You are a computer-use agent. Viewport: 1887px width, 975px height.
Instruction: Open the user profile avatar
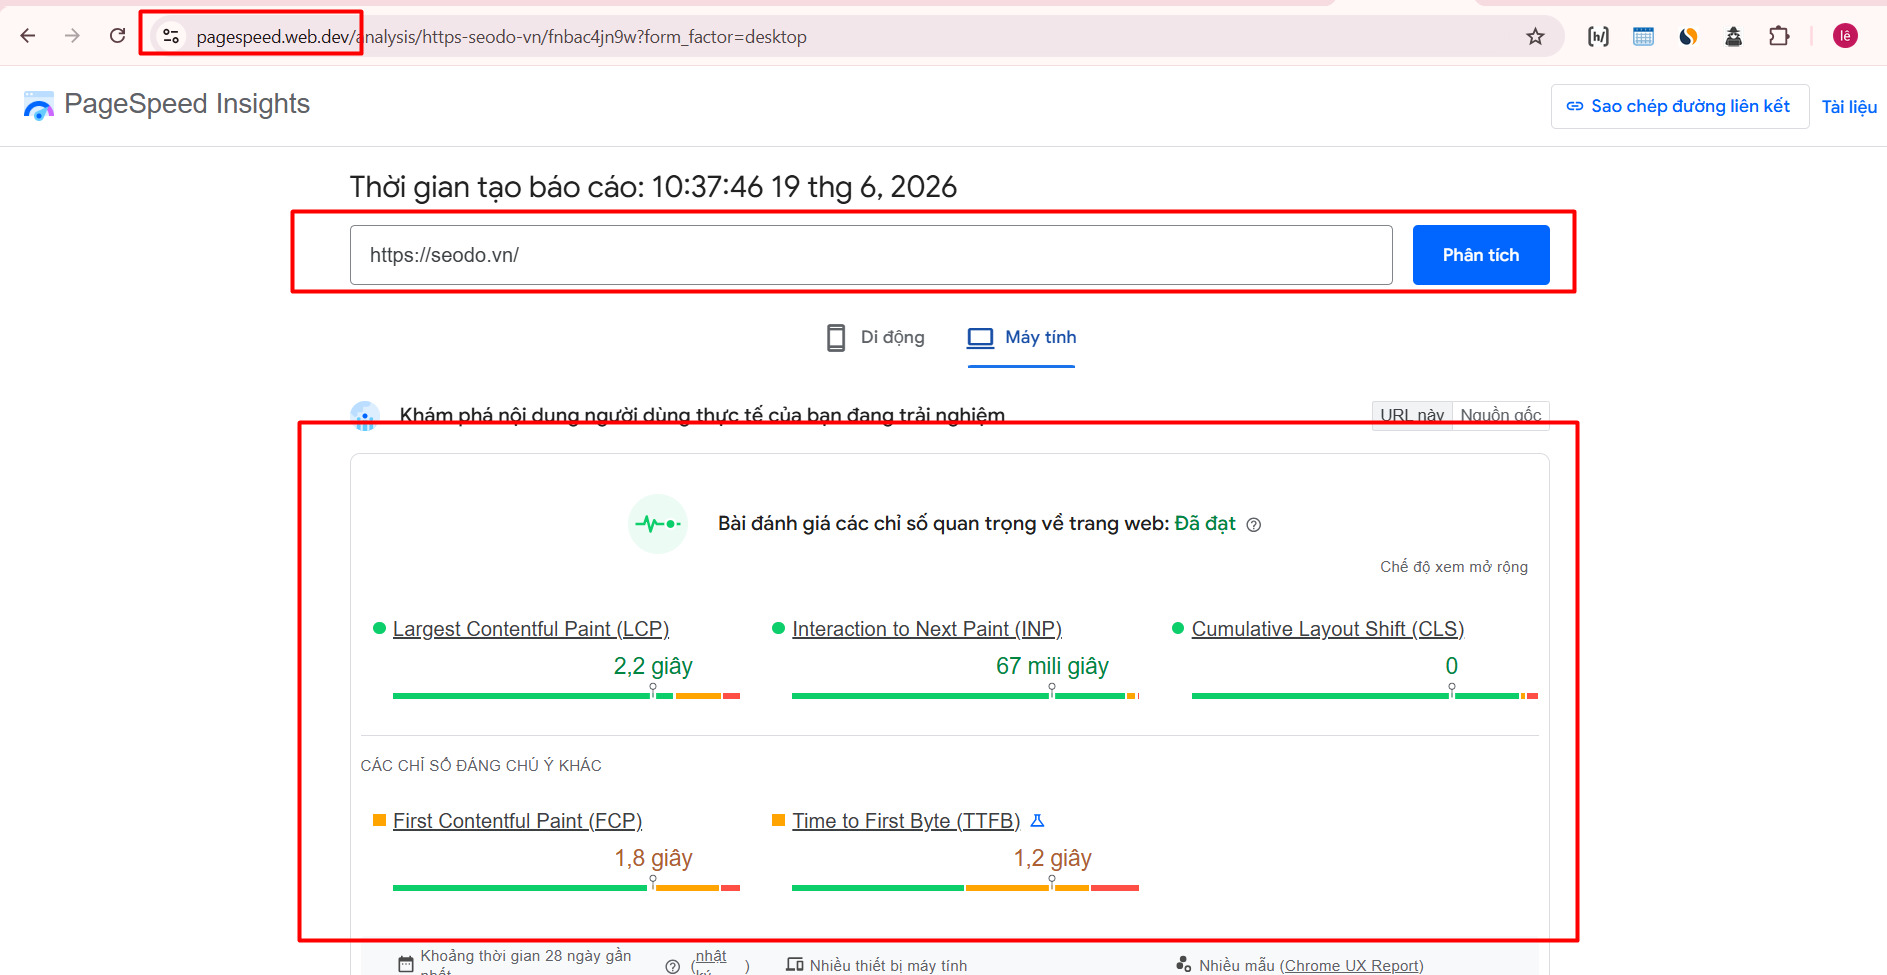click(x=1845, y=36)
